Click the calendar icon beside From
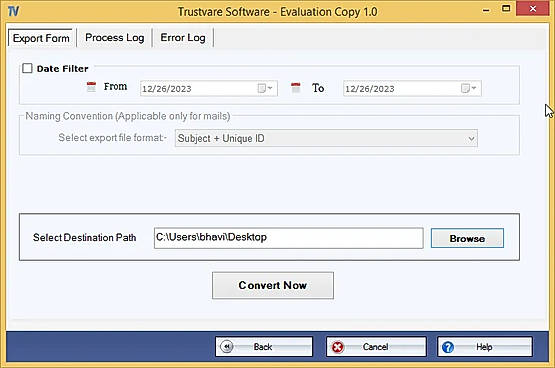The width and height of the screenshot is (555, 368). click(x=91, y=87)
